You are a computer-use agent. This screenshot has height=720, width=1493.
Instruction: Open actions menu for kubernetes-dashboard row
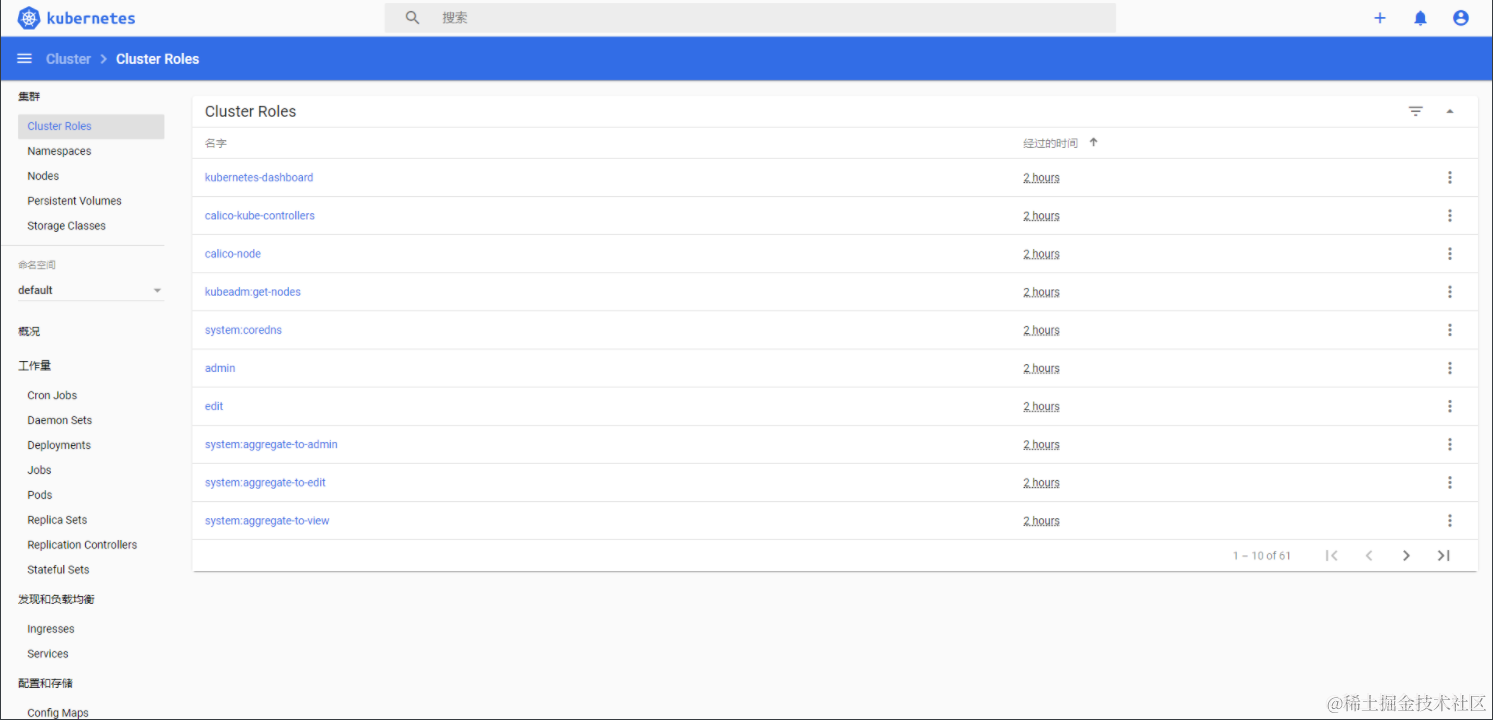point(1450,178)
